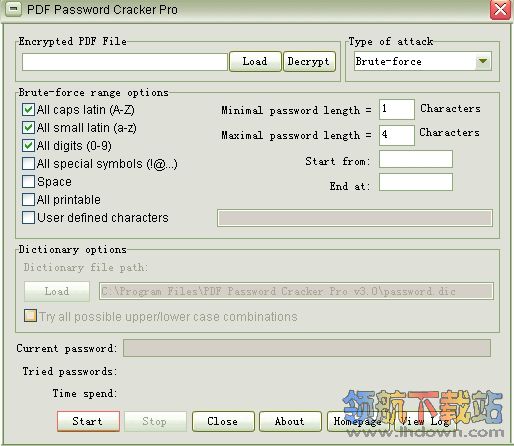514x446 pixels.
Task: Load an encrypted PDF file
Action: coord(255,61)
